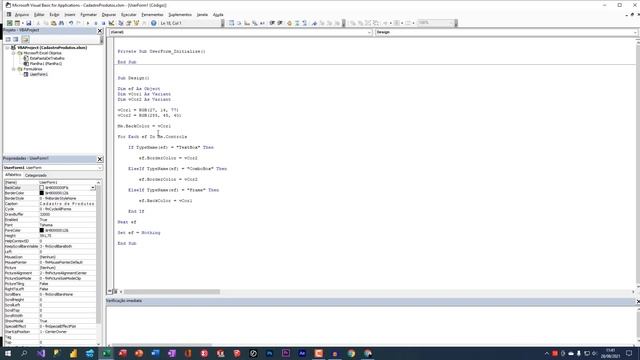Select Planilha1 (Planilha1) in project tree
This screenshot has height=360, width=640.
coord(46,64)
